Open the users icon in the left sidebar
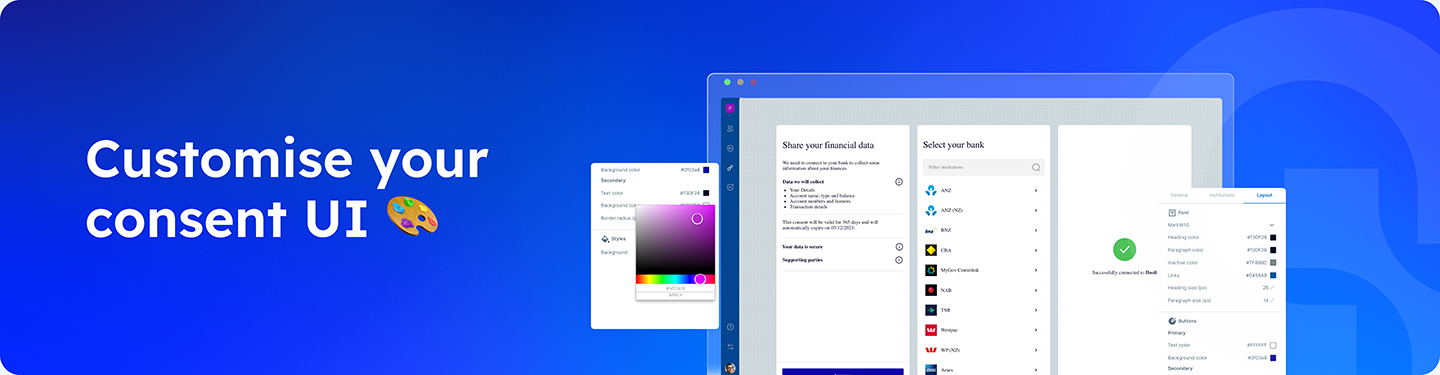This screenshot has height=375, width=1440. (730, 128)
